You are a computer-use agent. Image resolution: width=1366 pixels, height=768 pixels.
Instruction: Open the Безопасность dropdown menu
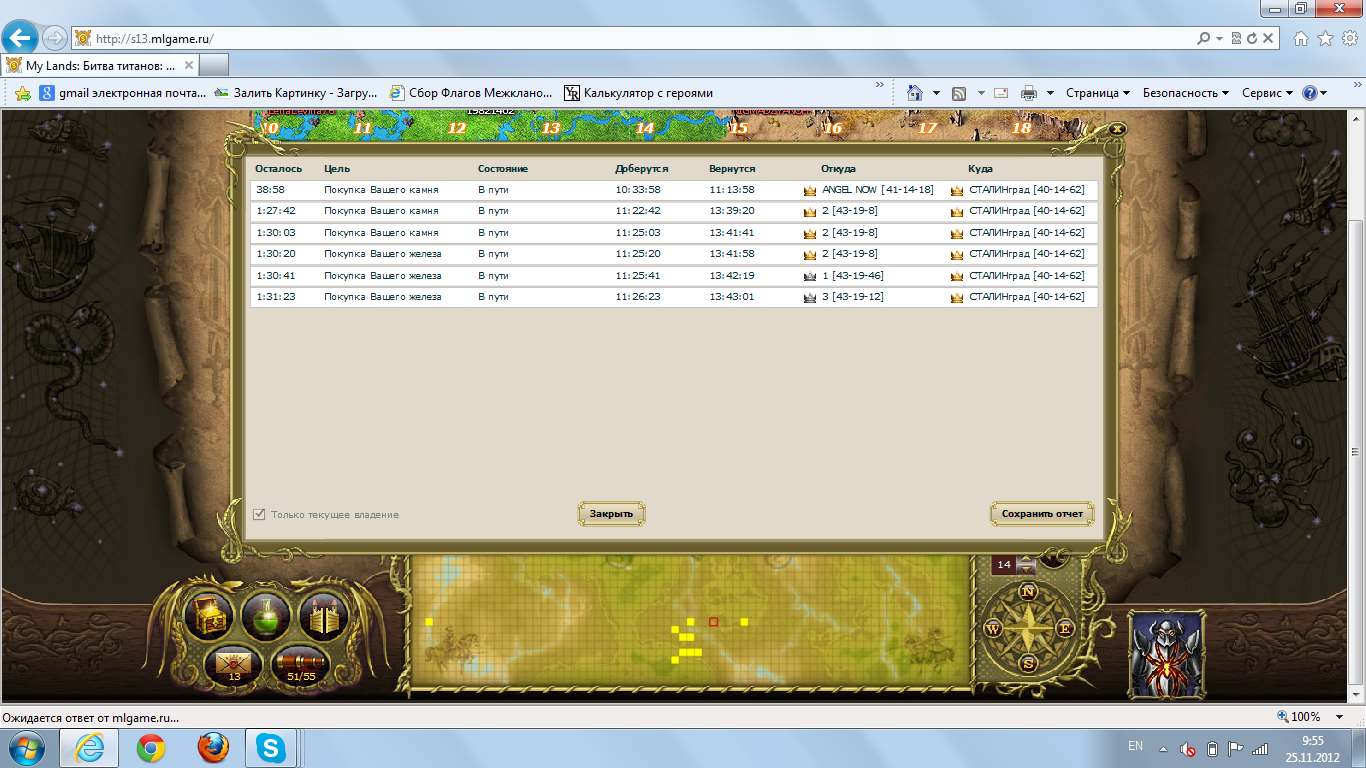[1186, 93]
